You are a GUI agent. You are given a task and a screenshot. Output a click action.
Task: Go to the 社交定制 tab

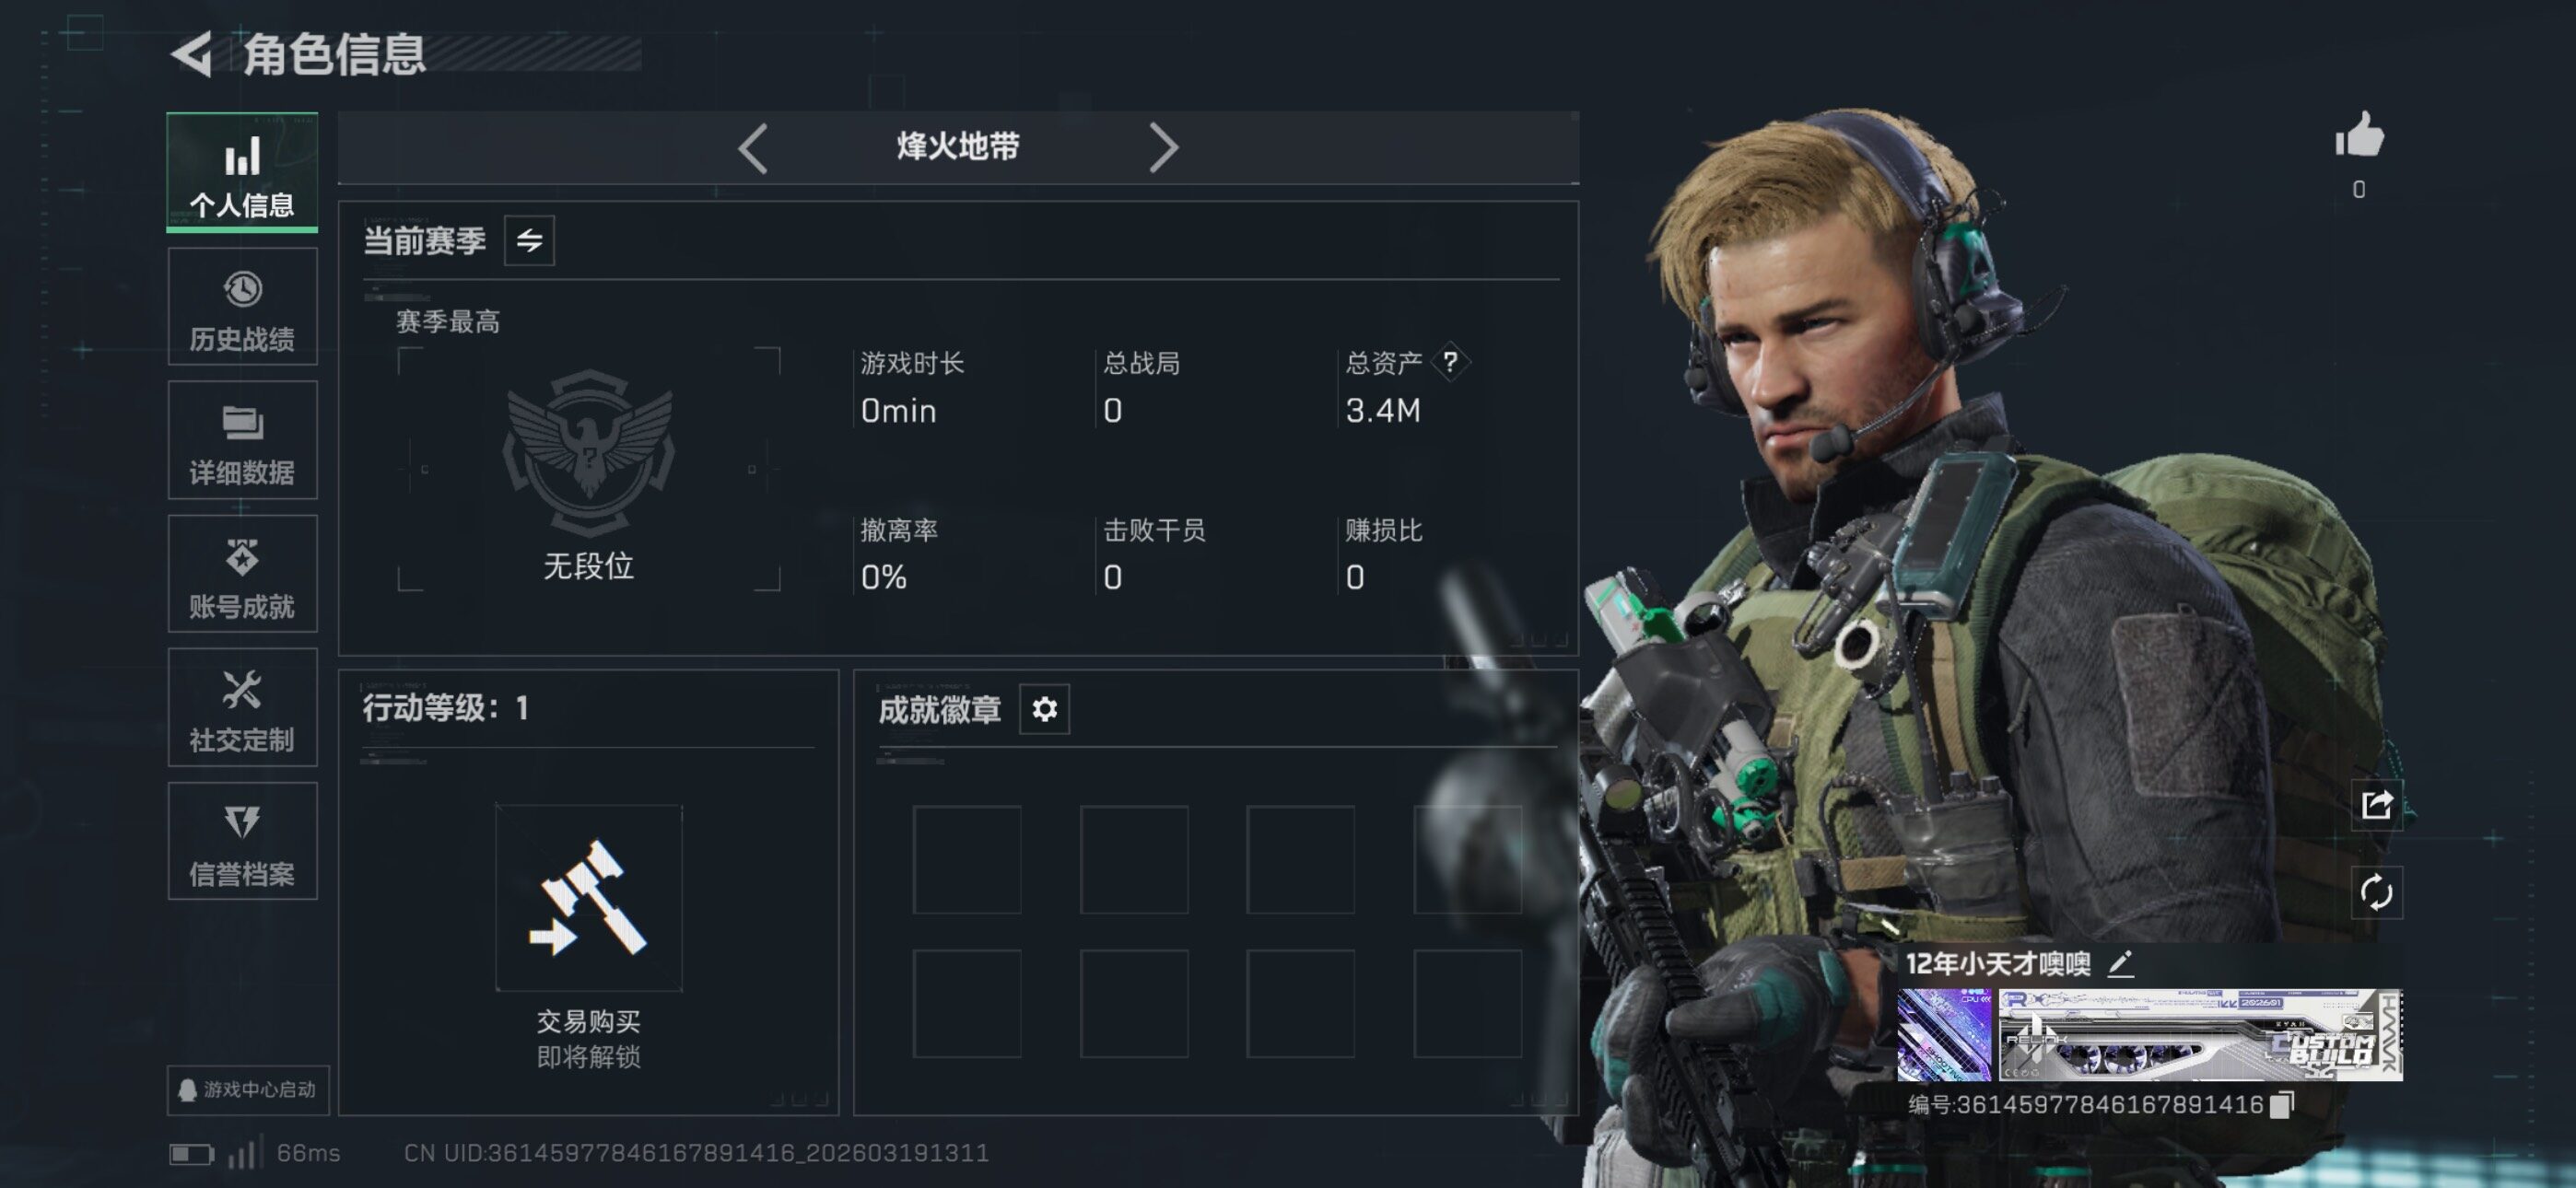click(x=242, y=707)
